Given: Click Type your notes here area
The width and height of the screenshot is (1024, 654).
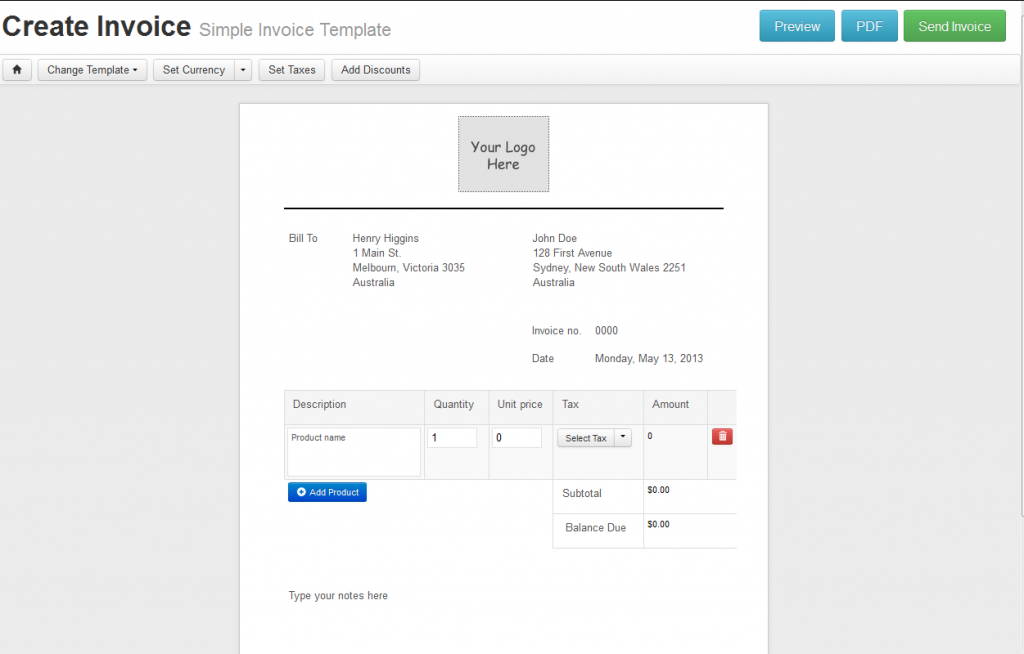Looking at the screenshot, I should coord(338,595).
